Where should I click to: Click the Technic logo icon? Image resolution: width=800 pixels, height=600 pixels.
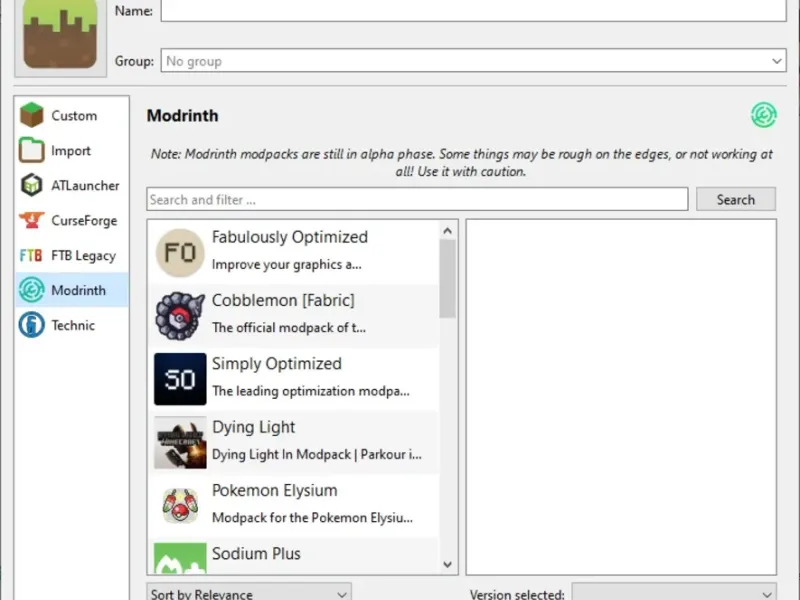[32, 324]
